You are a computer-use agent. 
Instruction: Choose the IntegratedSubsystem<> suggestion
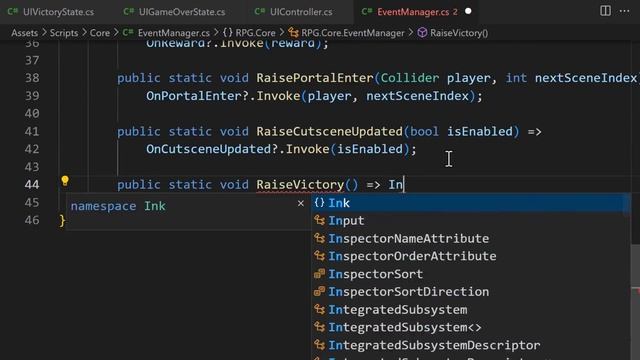(x=471, y=327)
